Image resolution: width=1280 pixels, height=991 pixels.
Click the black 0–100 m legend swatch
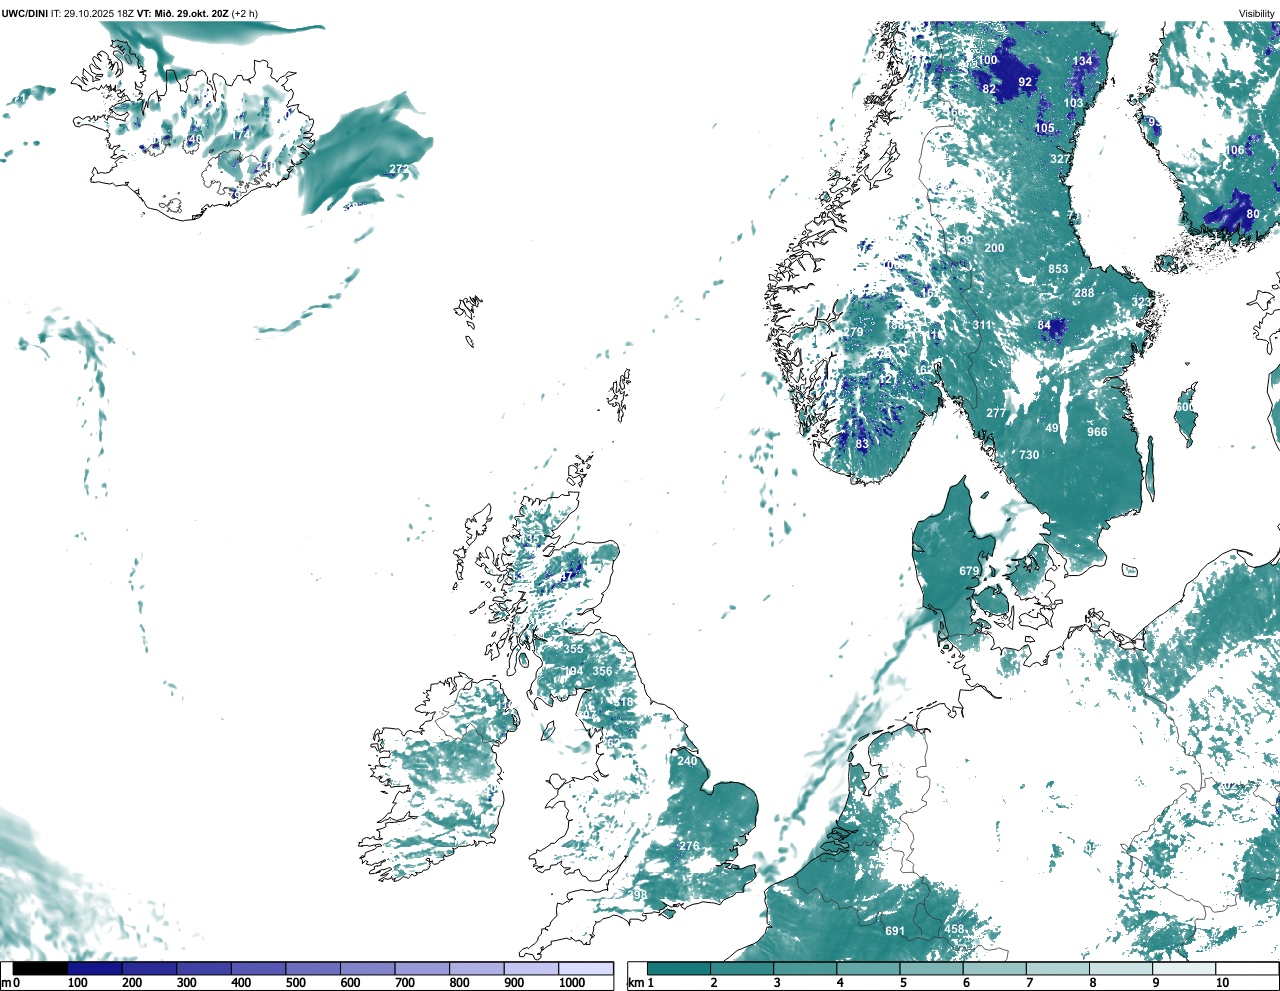41,968
